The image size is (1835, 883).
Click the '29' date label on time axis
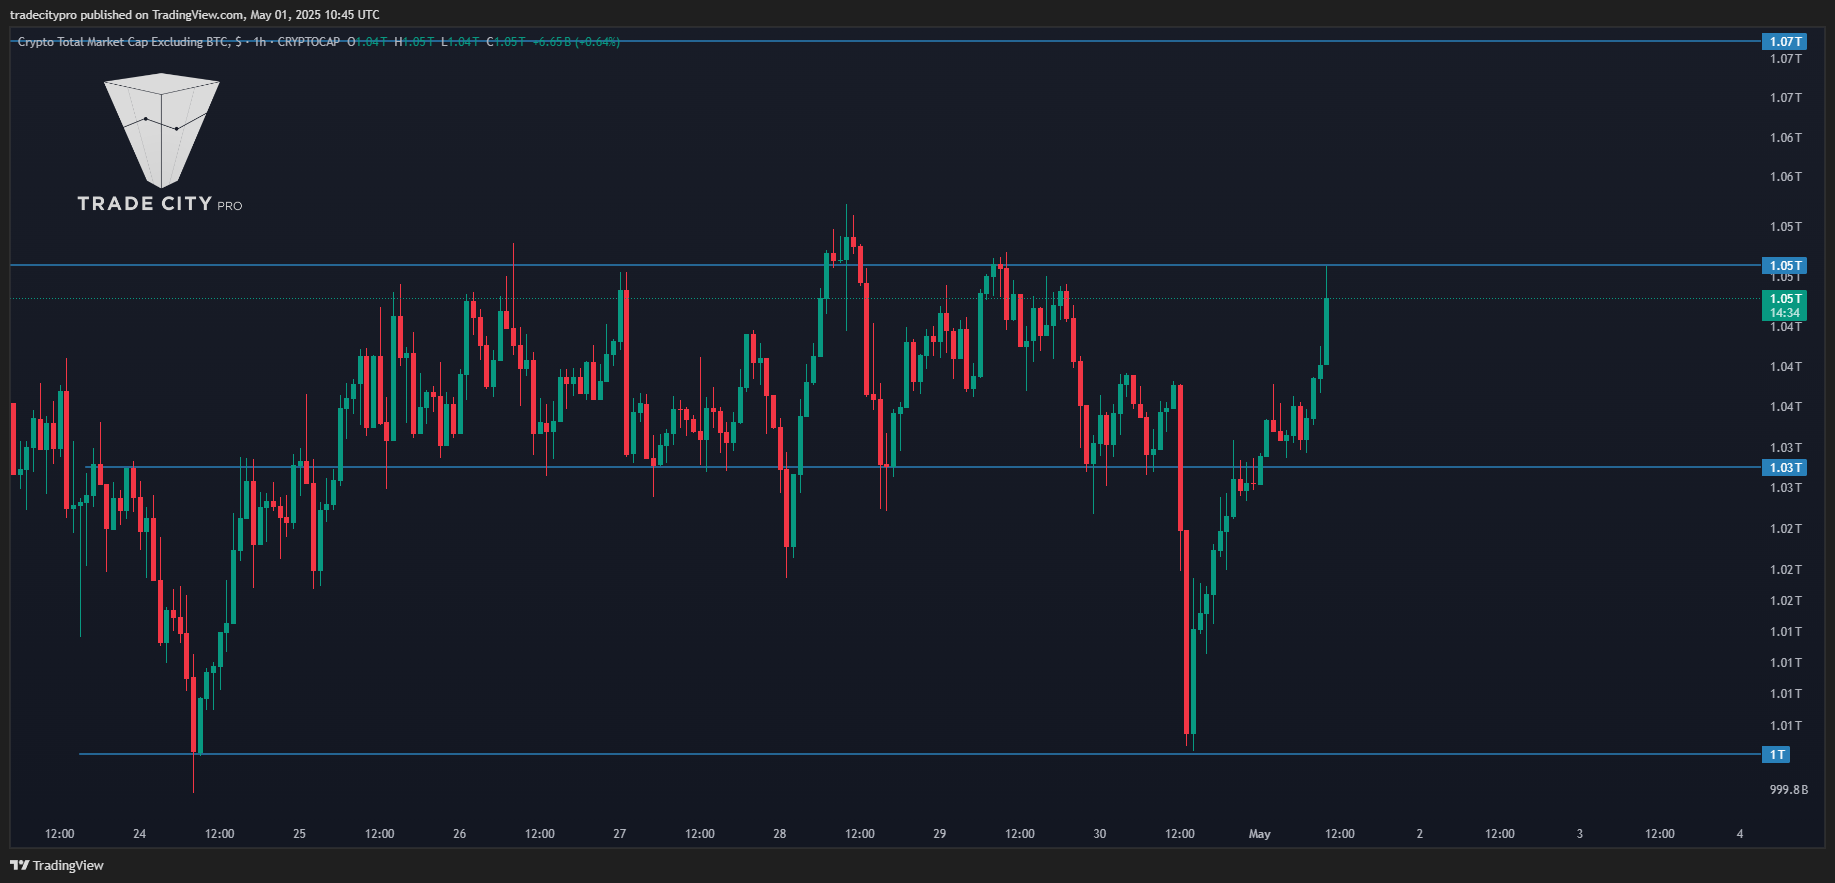pyautogui.click(x=939, y=834)
